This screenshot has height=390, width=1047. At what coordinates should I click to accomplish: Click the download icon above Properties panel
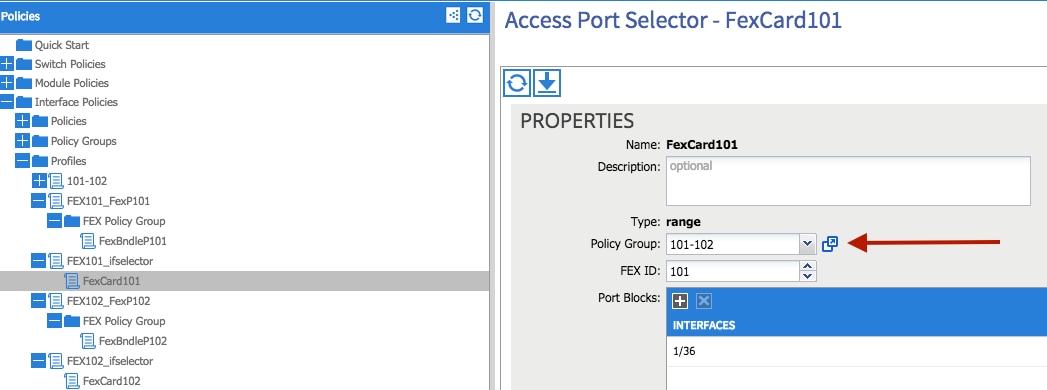coord(547,83)
